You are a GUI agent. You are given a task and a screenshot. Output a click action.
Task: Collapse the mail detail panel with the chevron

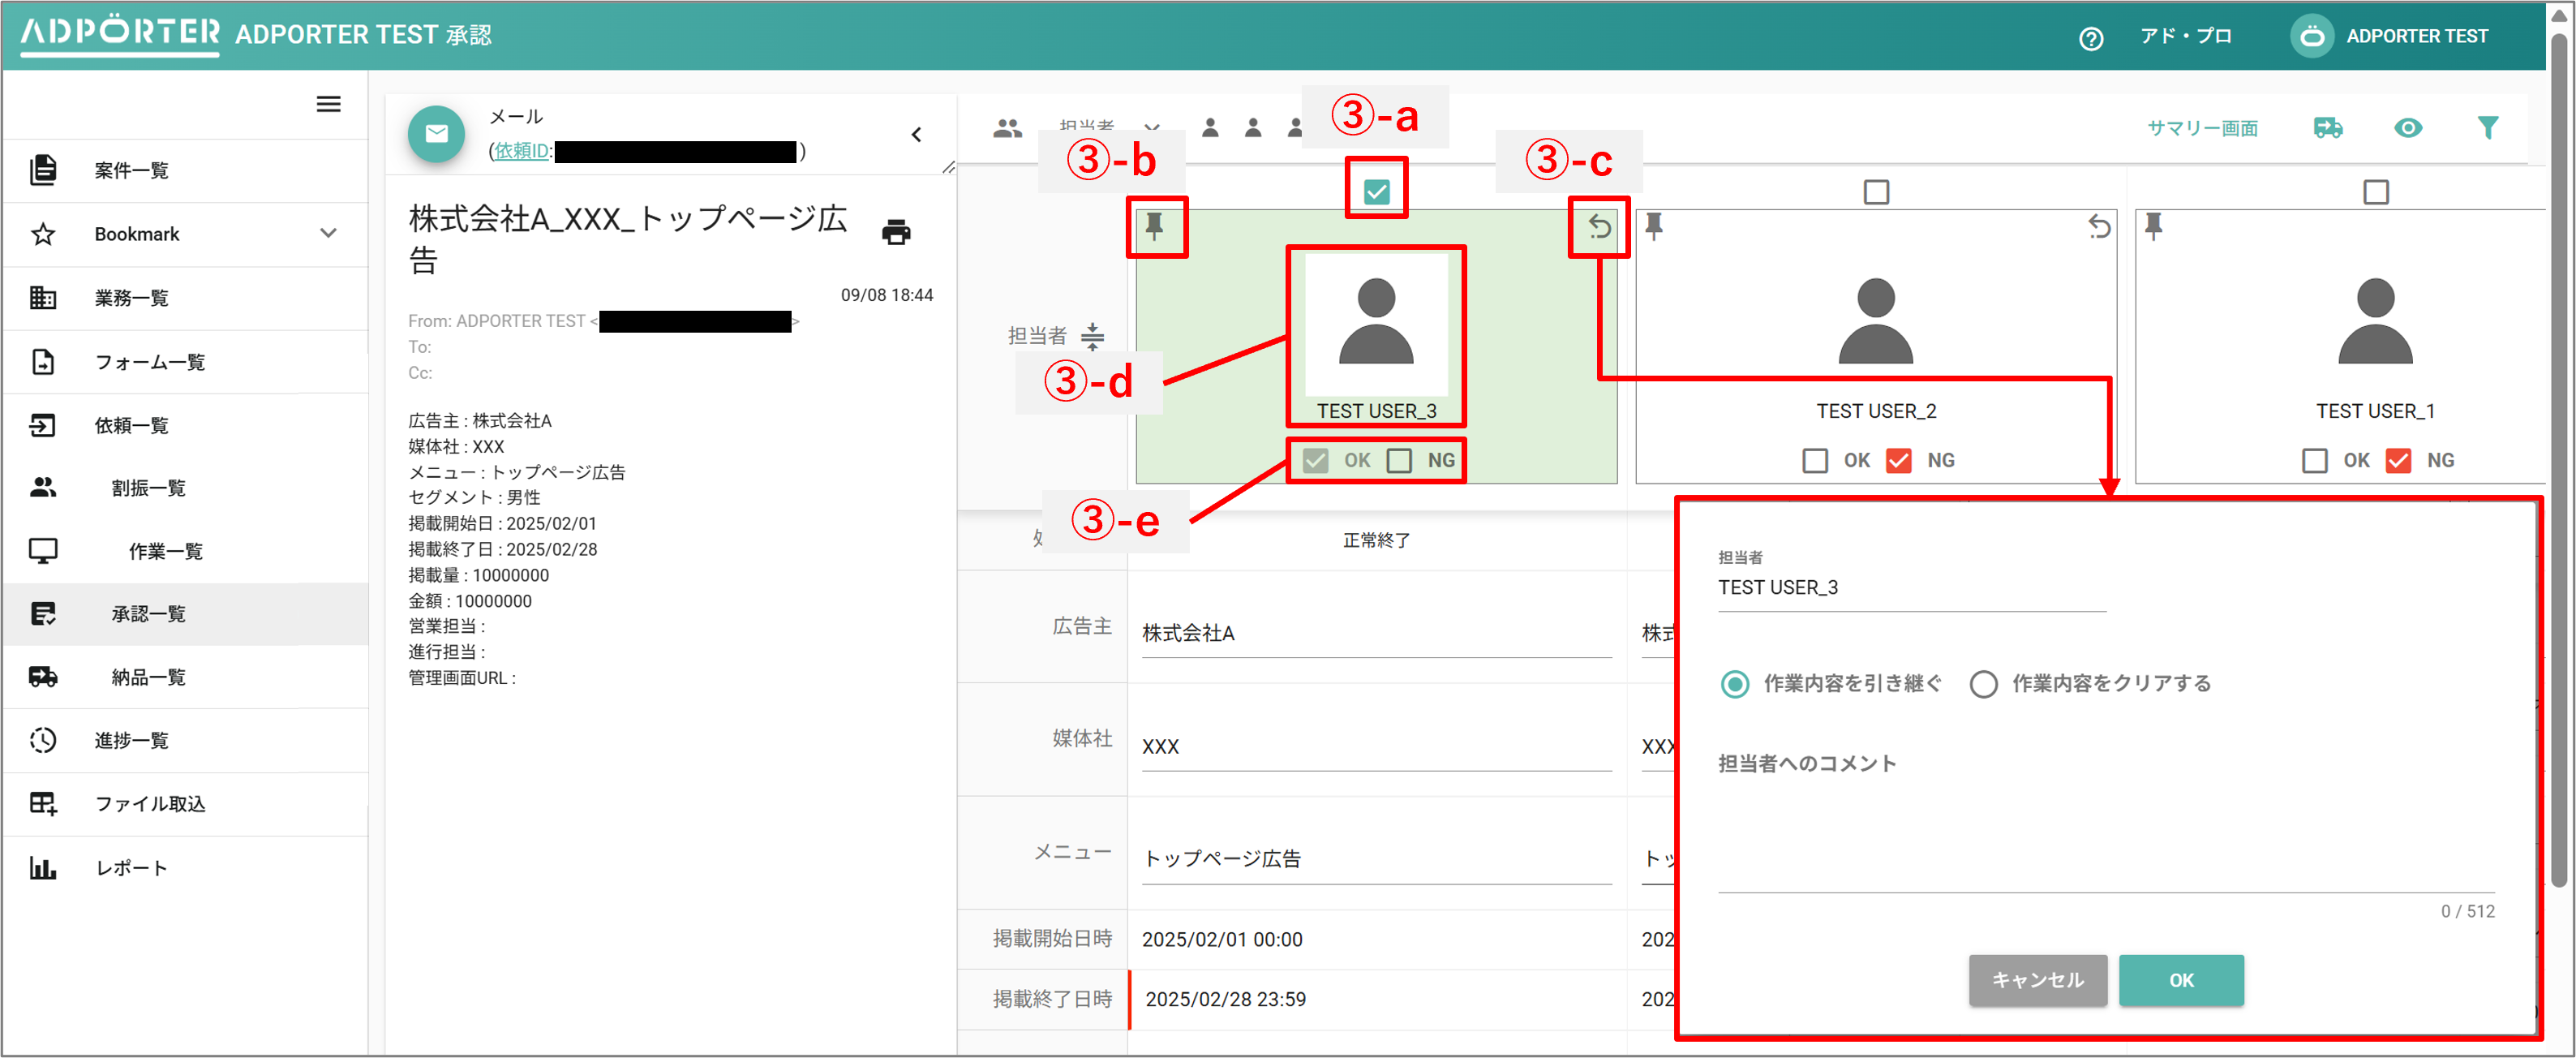click(x=916, y=134)
